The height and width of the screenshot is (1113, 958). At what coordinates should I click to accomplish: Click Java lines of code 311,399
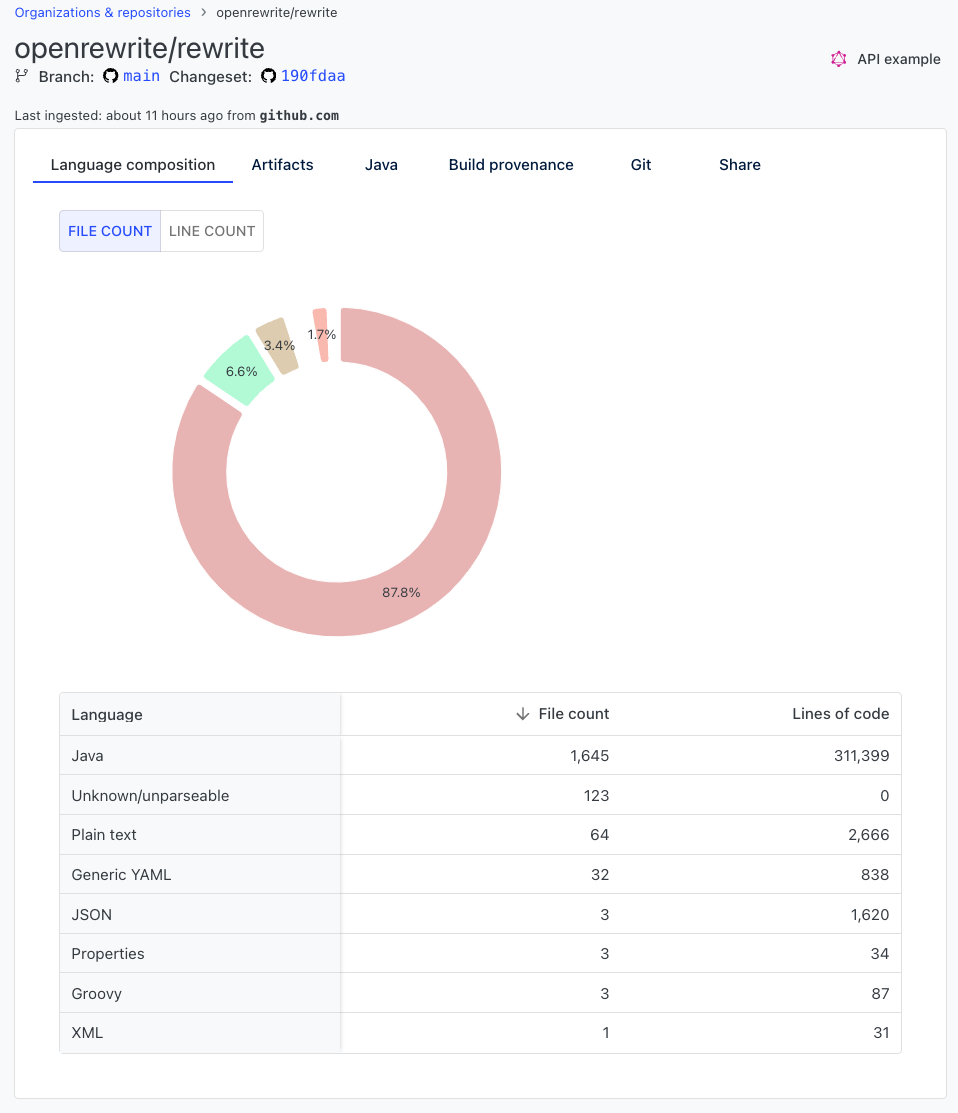pyautogui.click(x=861, y=755)
